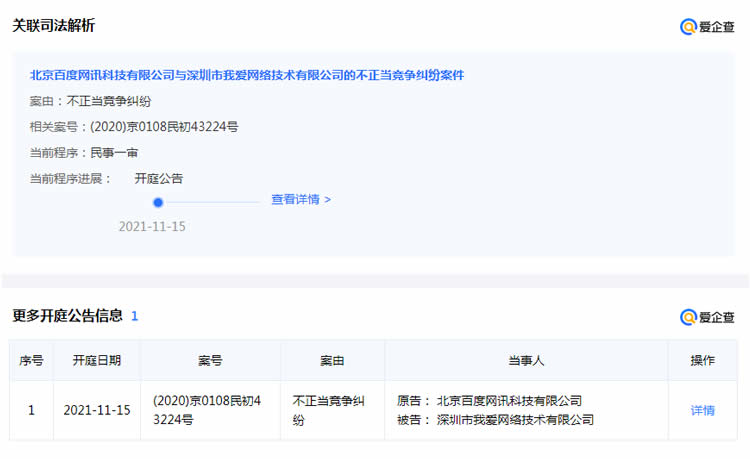Screen dimensions: 750x459
Task: Click the 序号 column header
Action: [x=31, y=361]
